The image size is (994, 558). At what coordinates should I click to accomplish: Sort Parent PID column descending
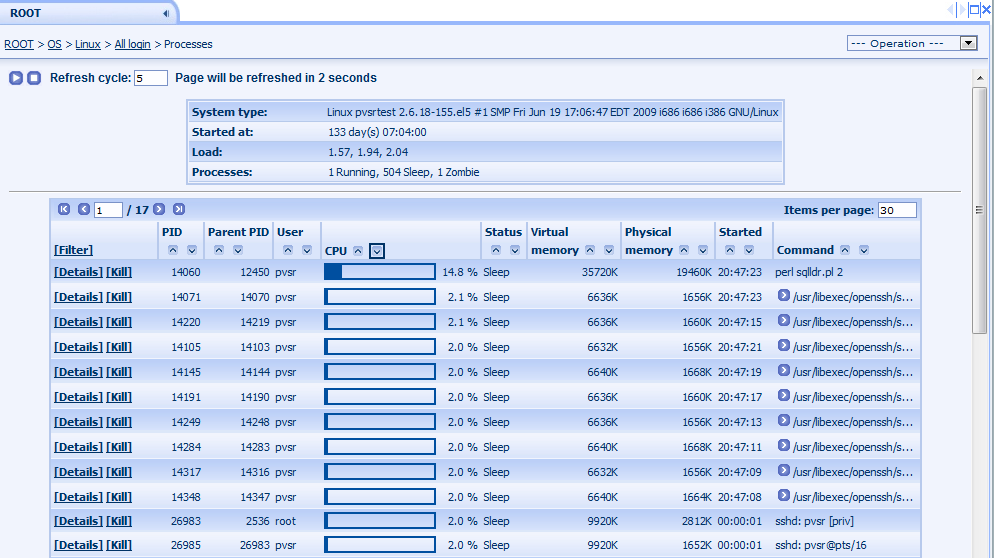[238, 250]
